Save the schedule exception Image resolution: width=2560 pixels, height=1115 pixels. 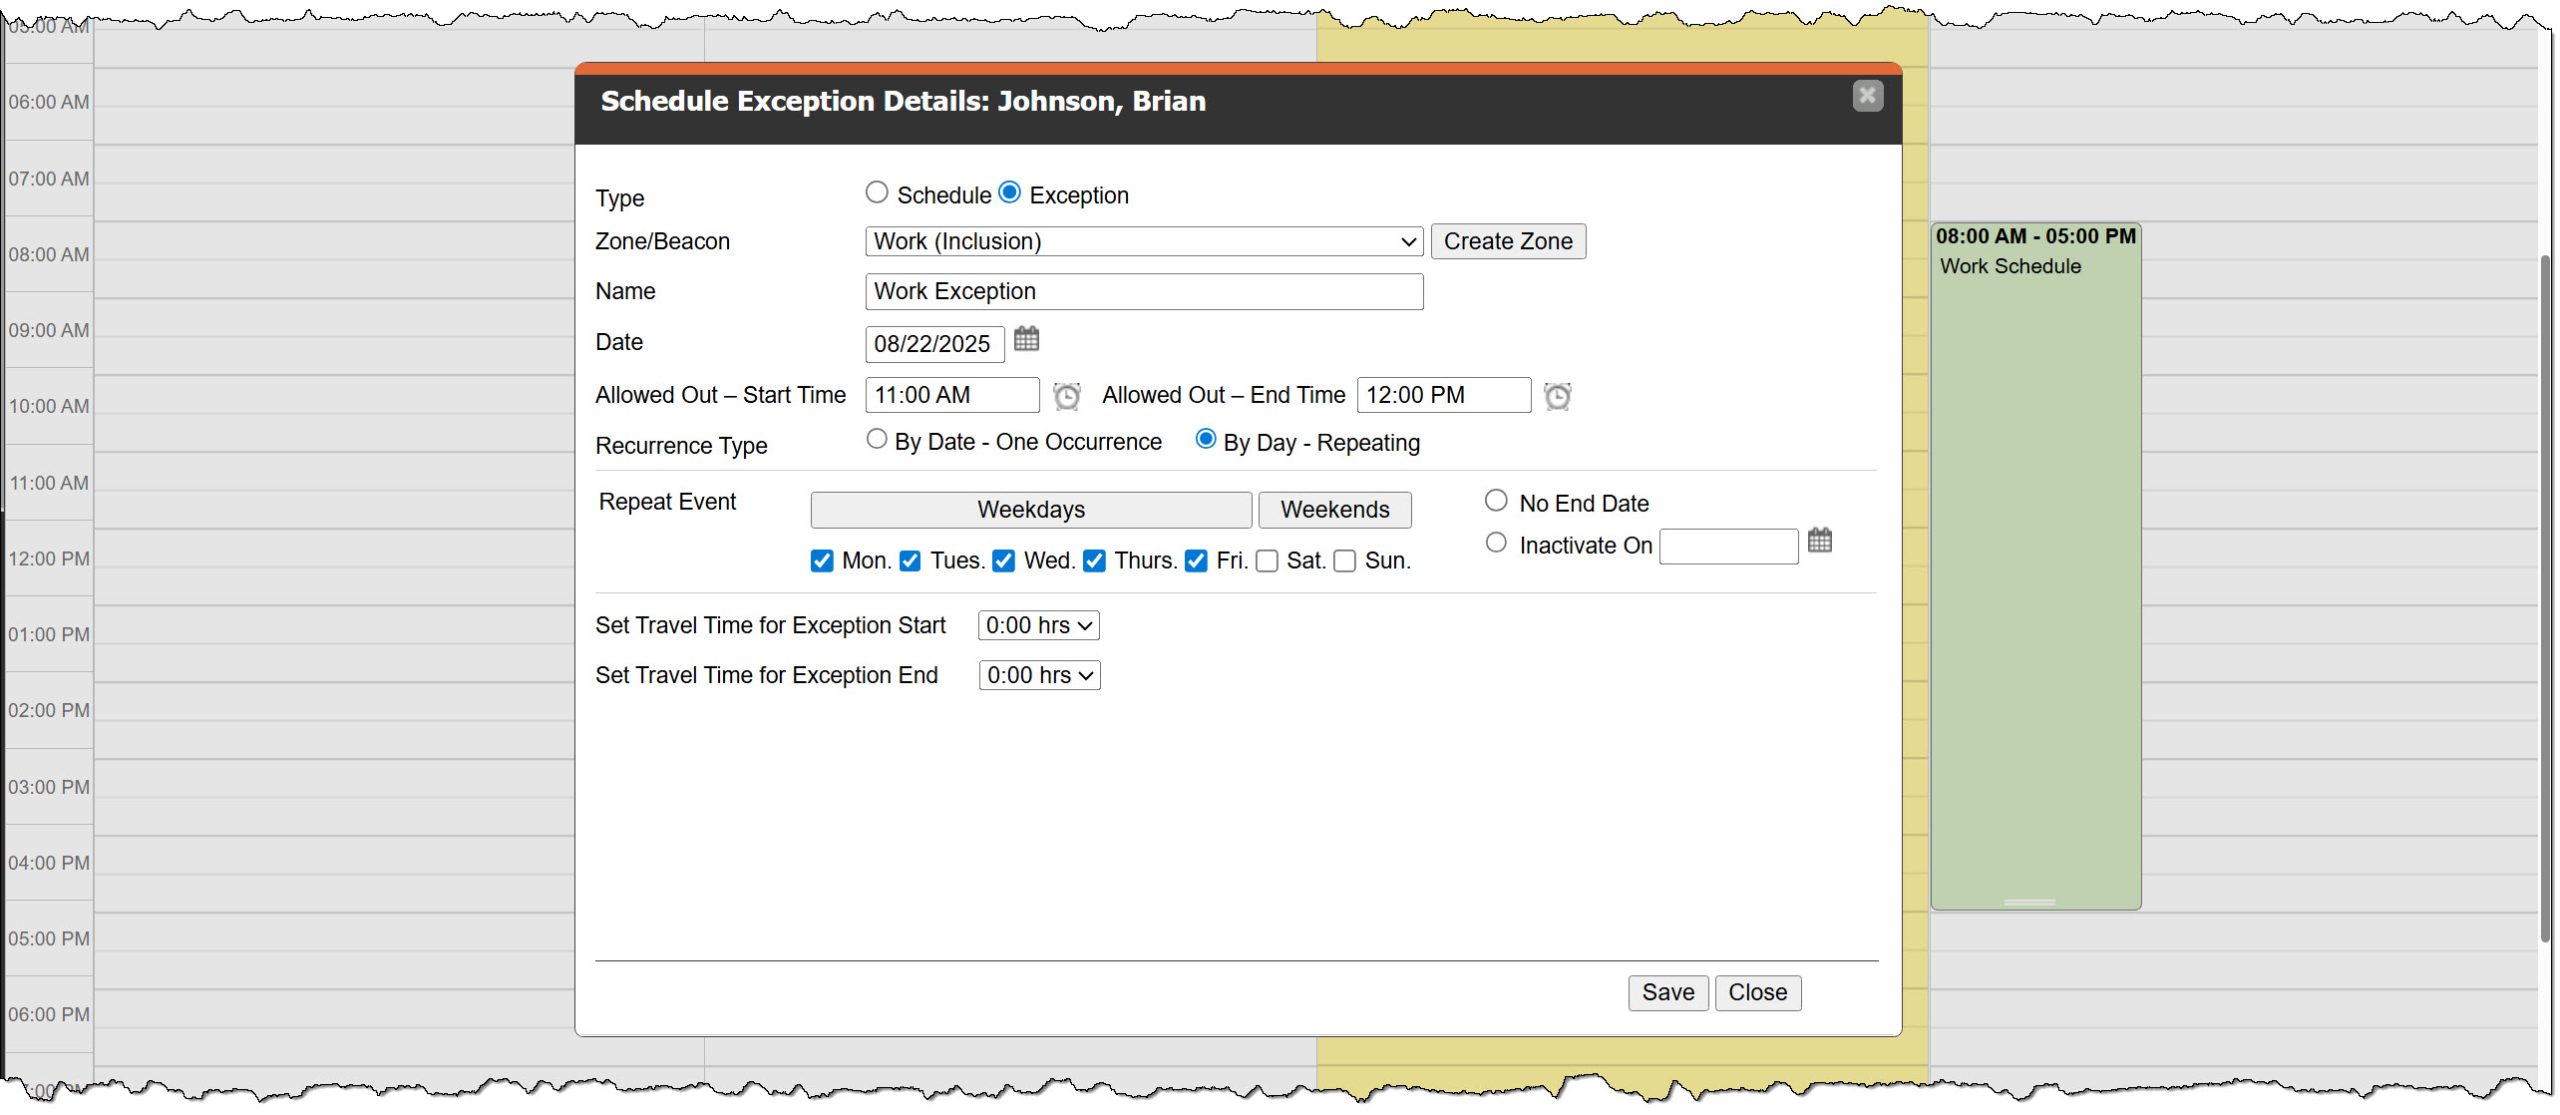1667,993
